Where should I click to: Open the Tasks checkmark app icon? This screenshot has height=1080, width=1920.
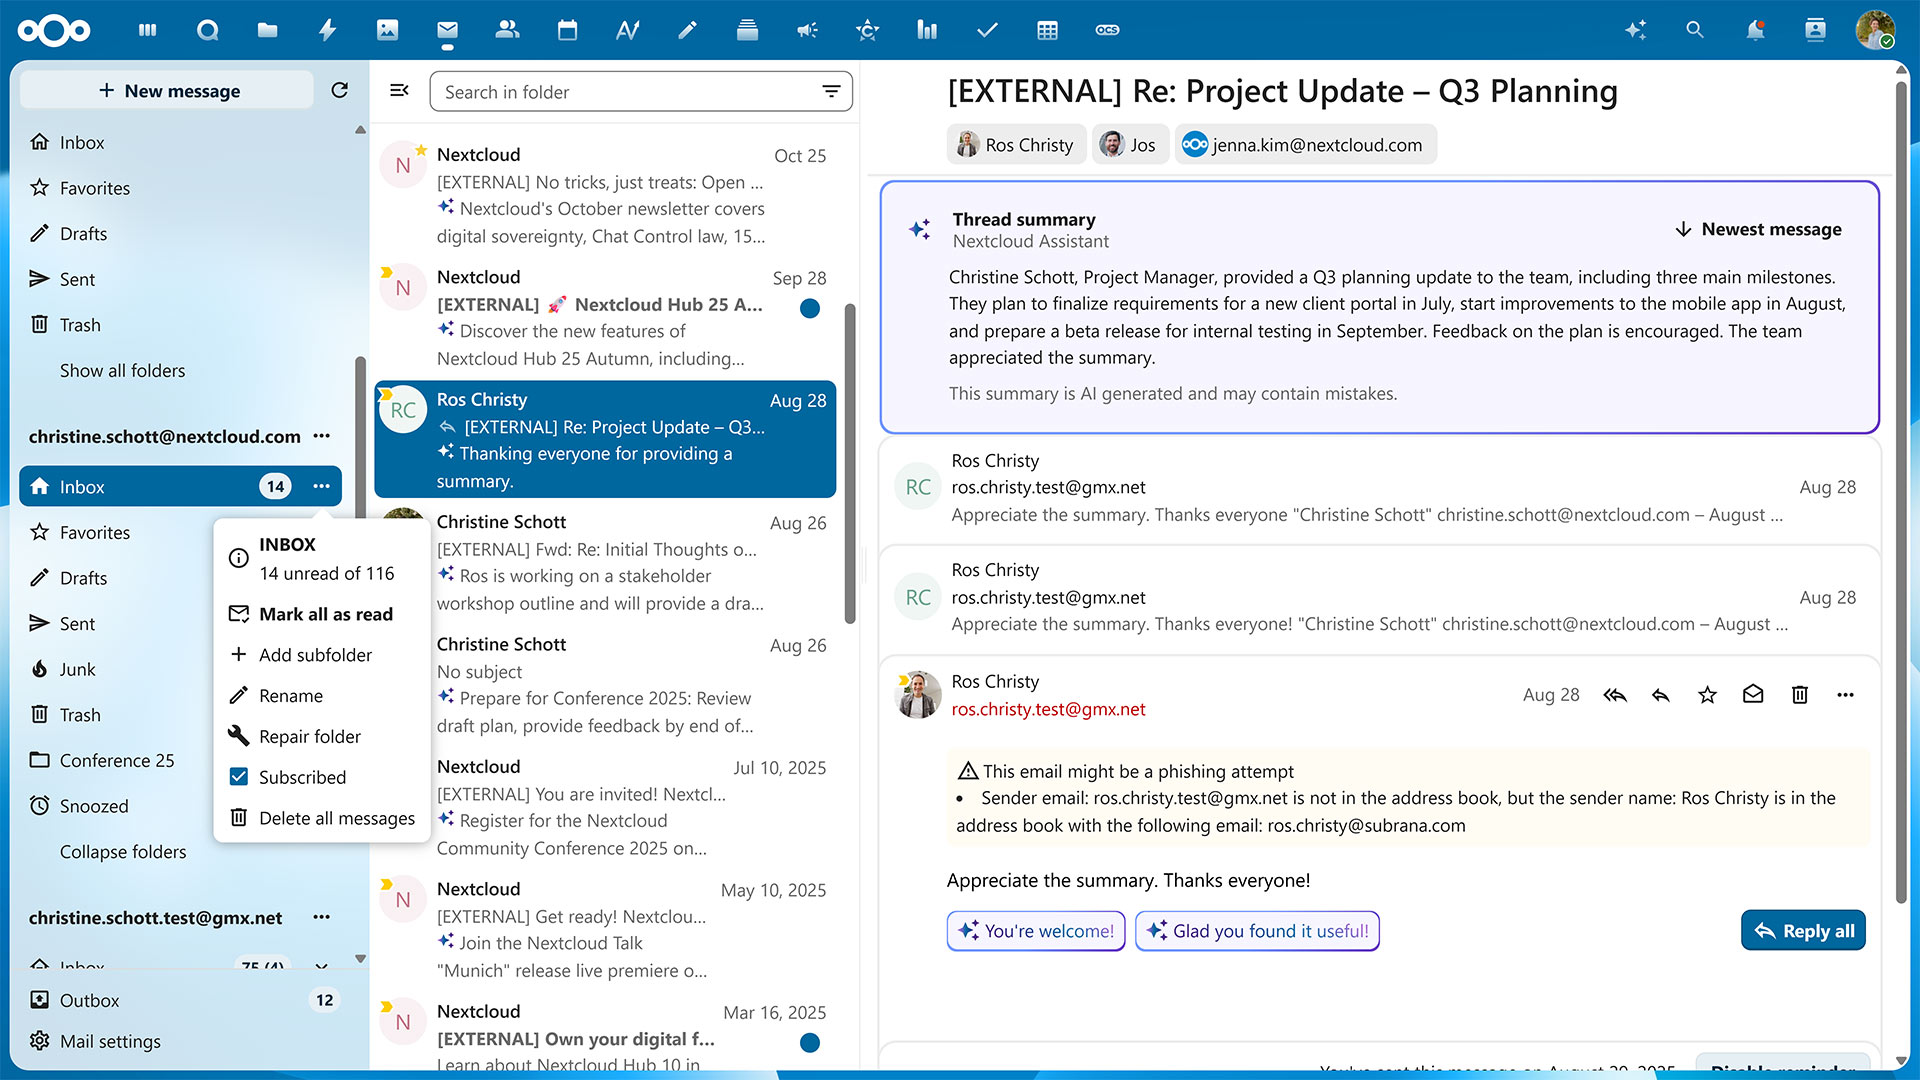click(x=987, y=30)
